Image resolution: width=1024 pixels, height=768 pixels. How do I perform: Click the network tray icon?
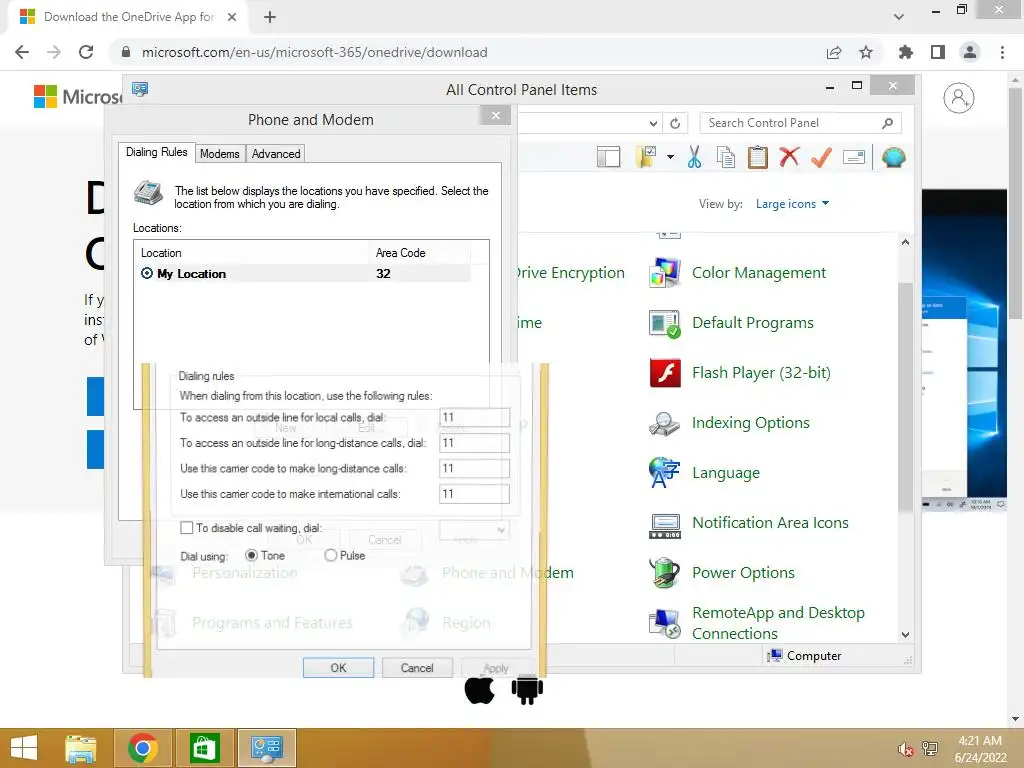pyautogui.click(x=930, y=748)
